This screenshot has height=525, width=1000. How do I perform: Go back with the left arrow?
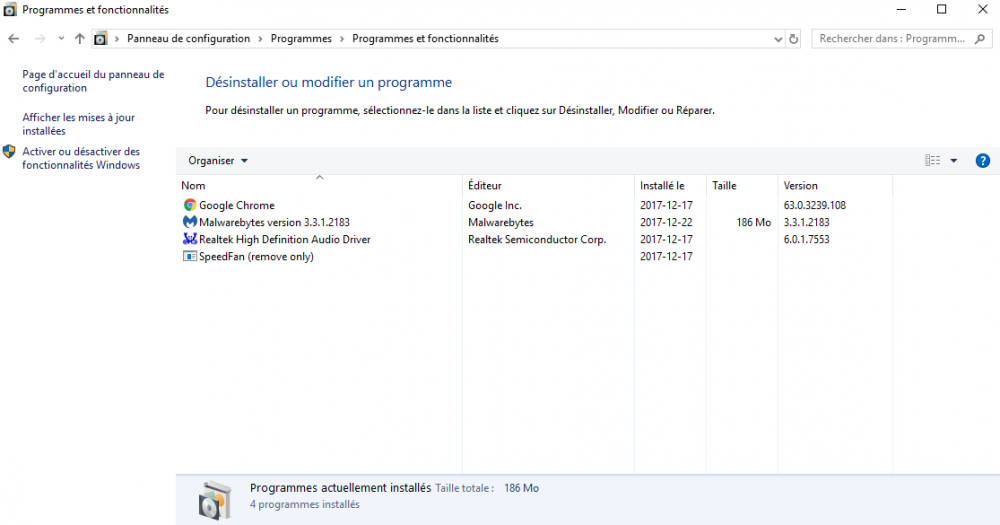13,39
